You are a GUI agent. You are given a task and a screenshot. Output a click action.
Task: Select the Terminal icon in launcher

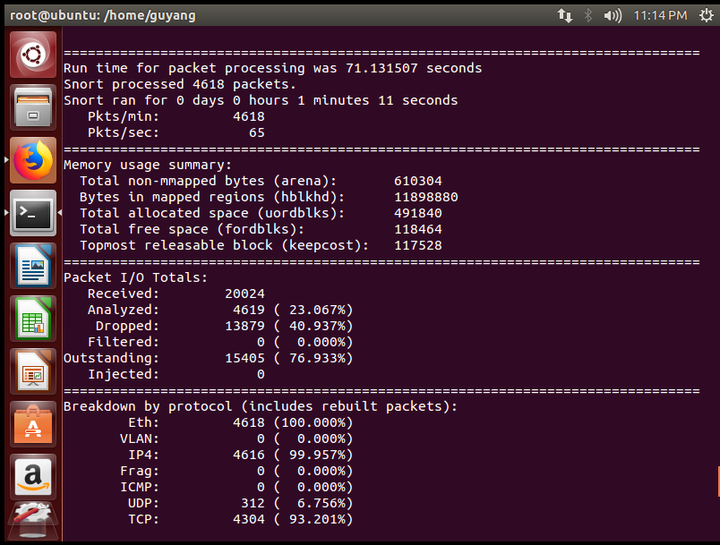pos(33,213)
